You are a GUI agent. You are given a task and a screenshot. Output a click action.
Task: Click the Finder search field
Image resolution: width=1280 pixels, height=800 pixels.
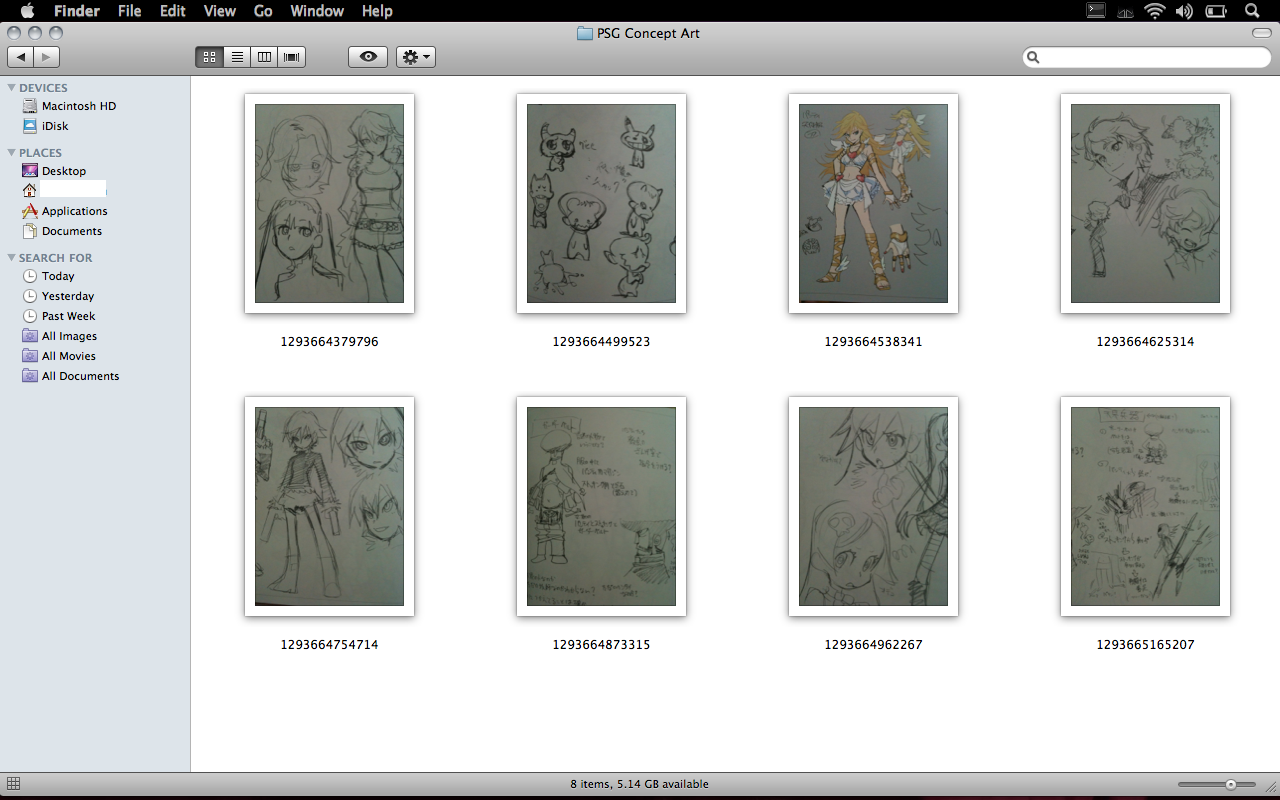coord(1147,58)
